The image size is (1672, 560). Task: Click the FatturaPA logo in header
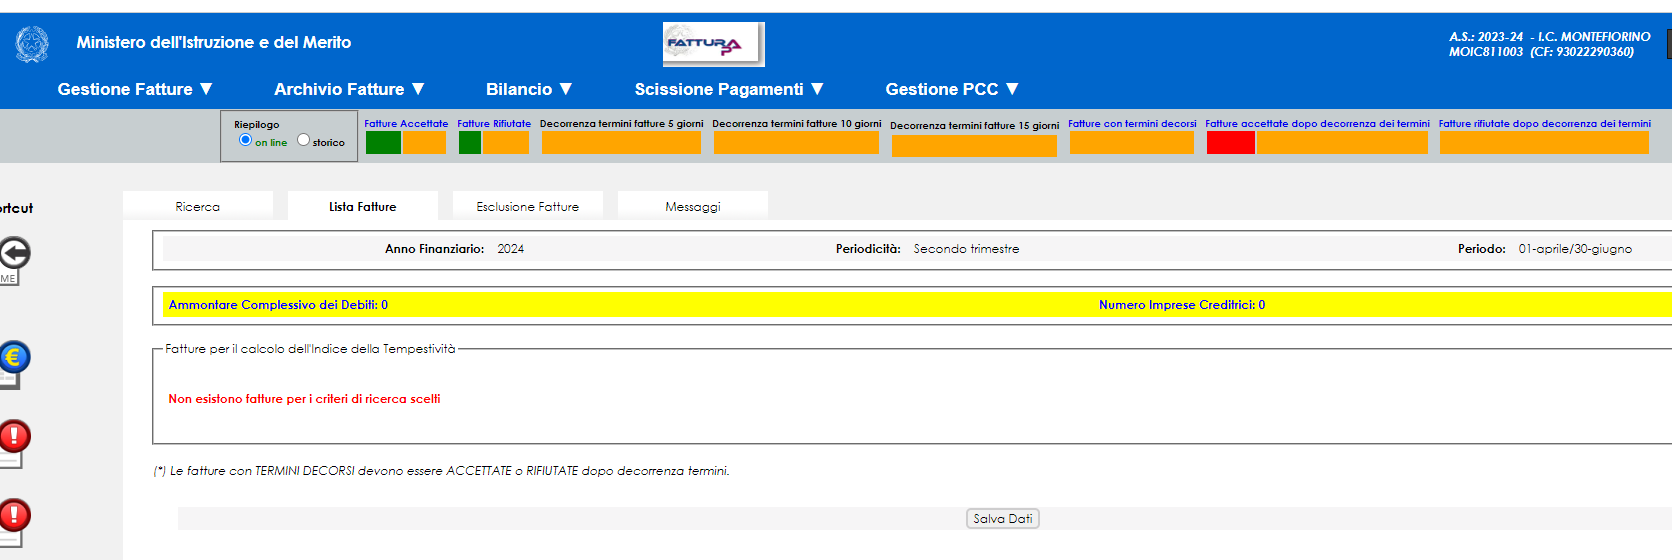(x=713, y=44)
